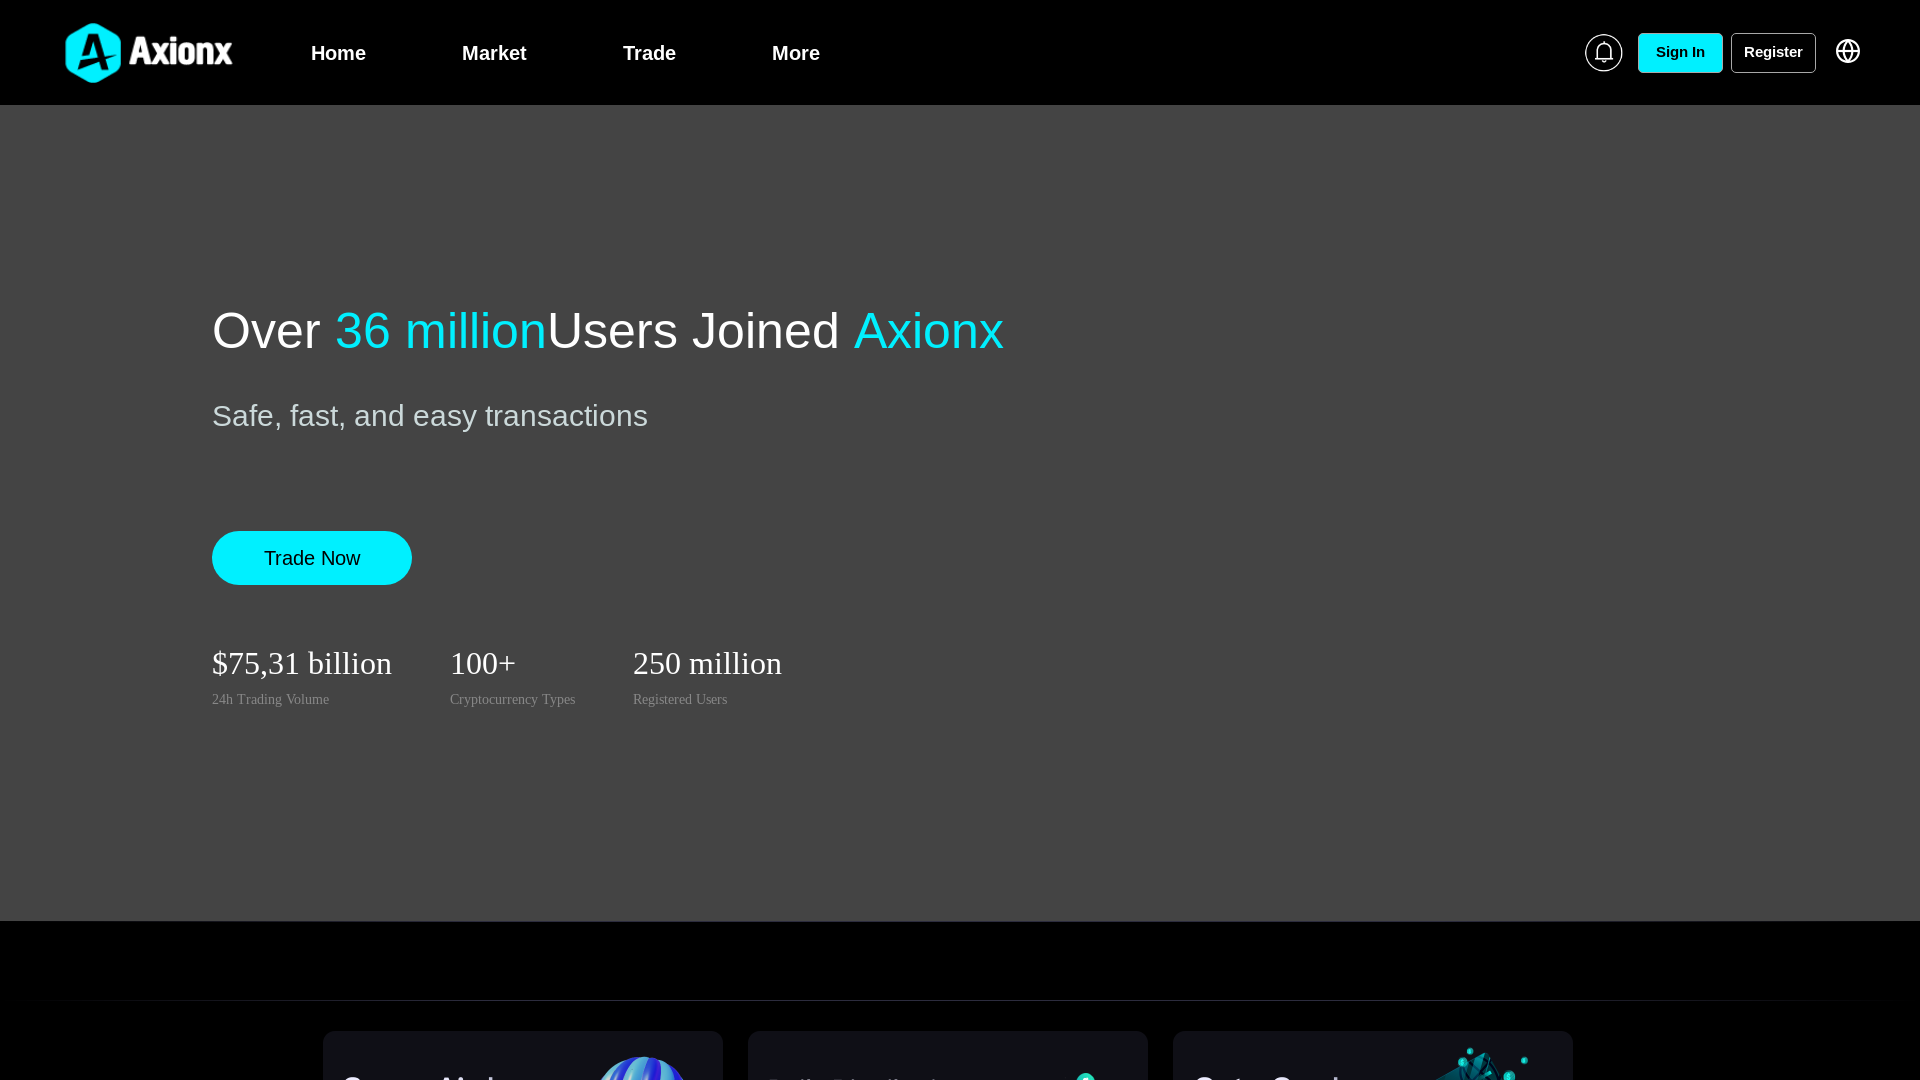
Task: Click the Register button
Action: [1772, 53]
